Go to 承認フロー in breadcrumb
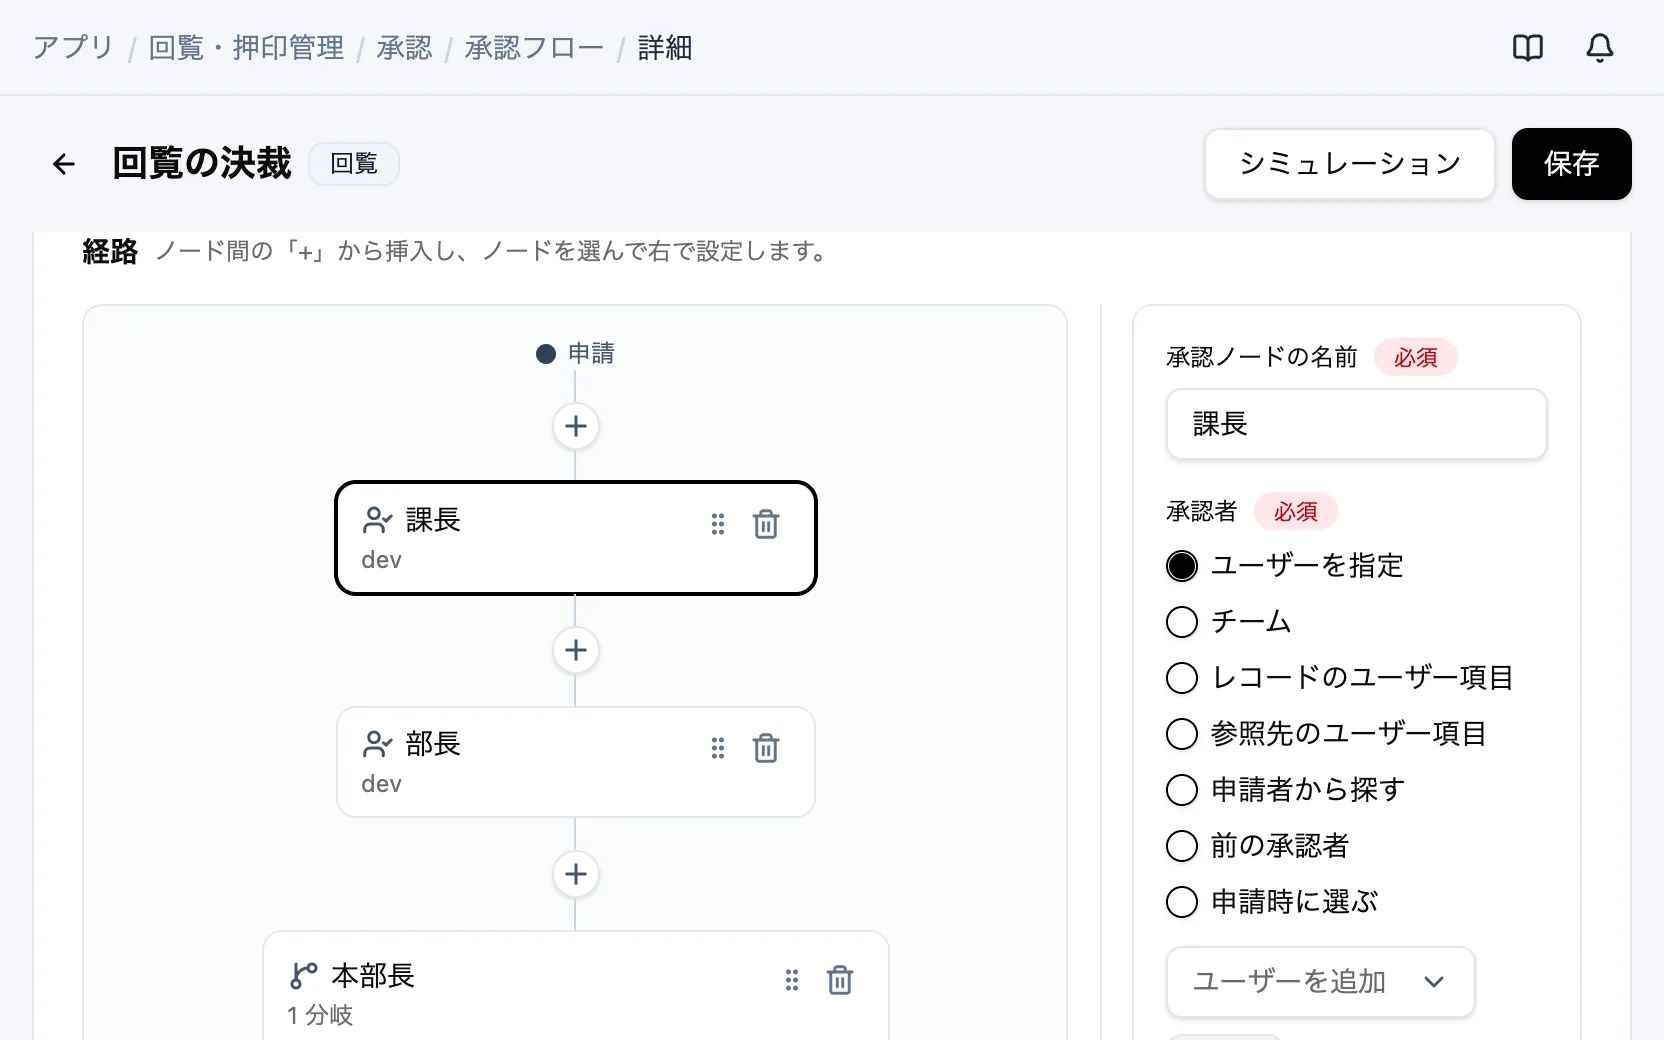 tap(534, 48)
